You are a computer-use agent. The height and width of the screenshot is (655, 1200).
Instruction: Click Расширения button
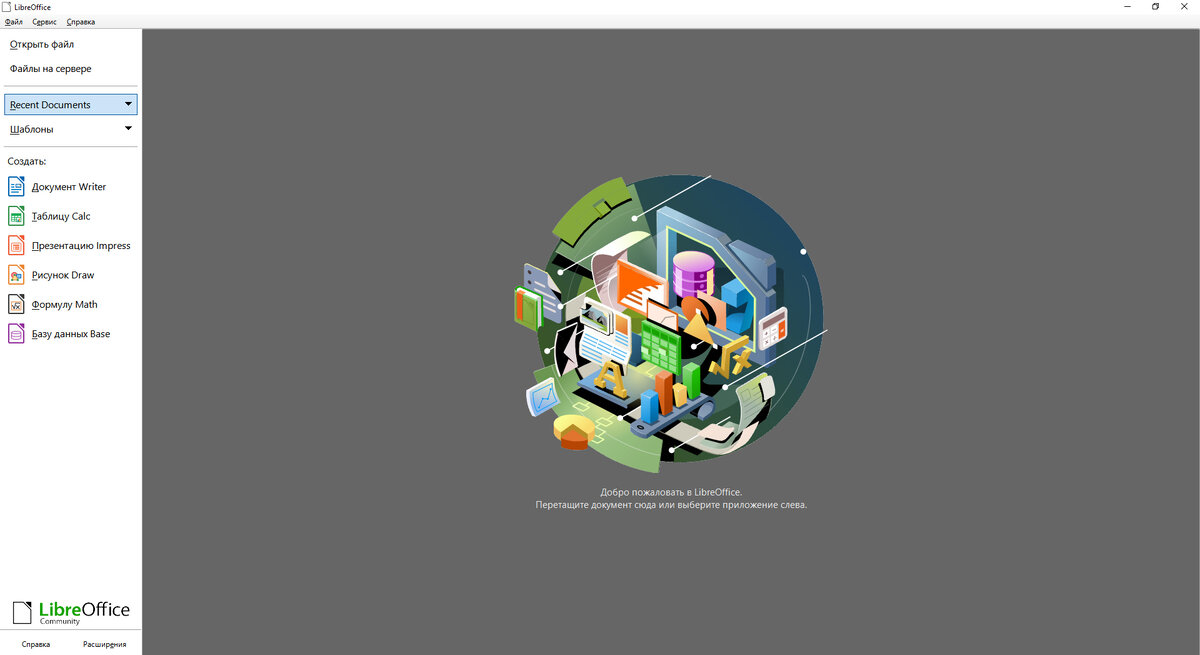[105, 644]
